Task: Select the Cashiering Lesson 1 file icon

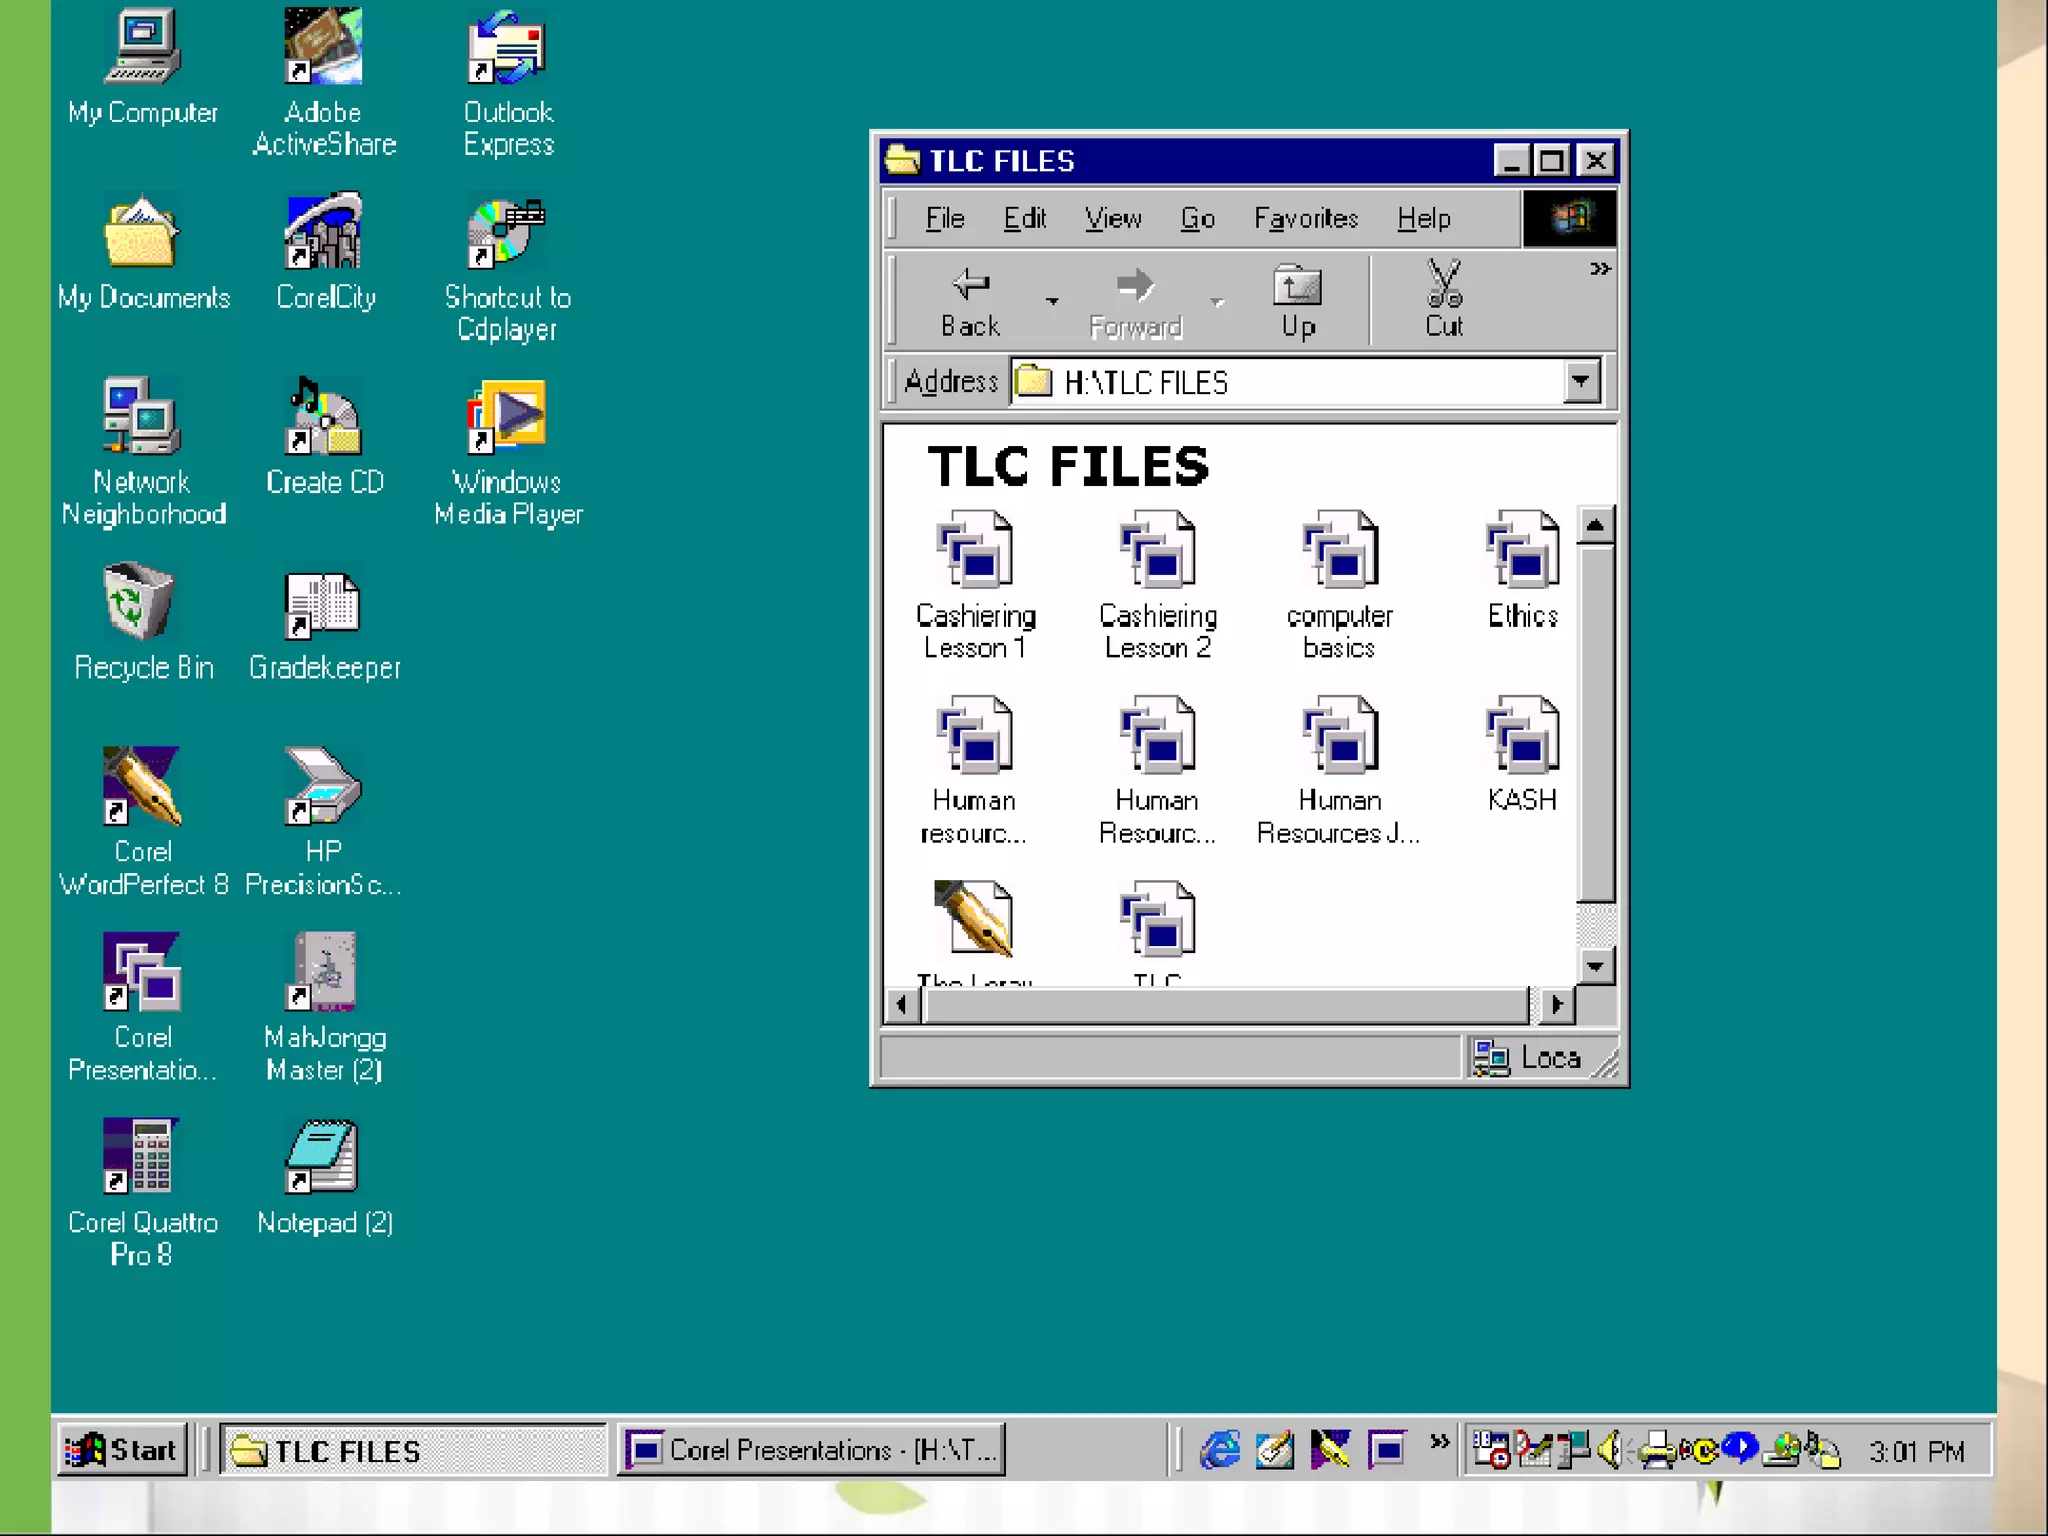Action: 974,550
